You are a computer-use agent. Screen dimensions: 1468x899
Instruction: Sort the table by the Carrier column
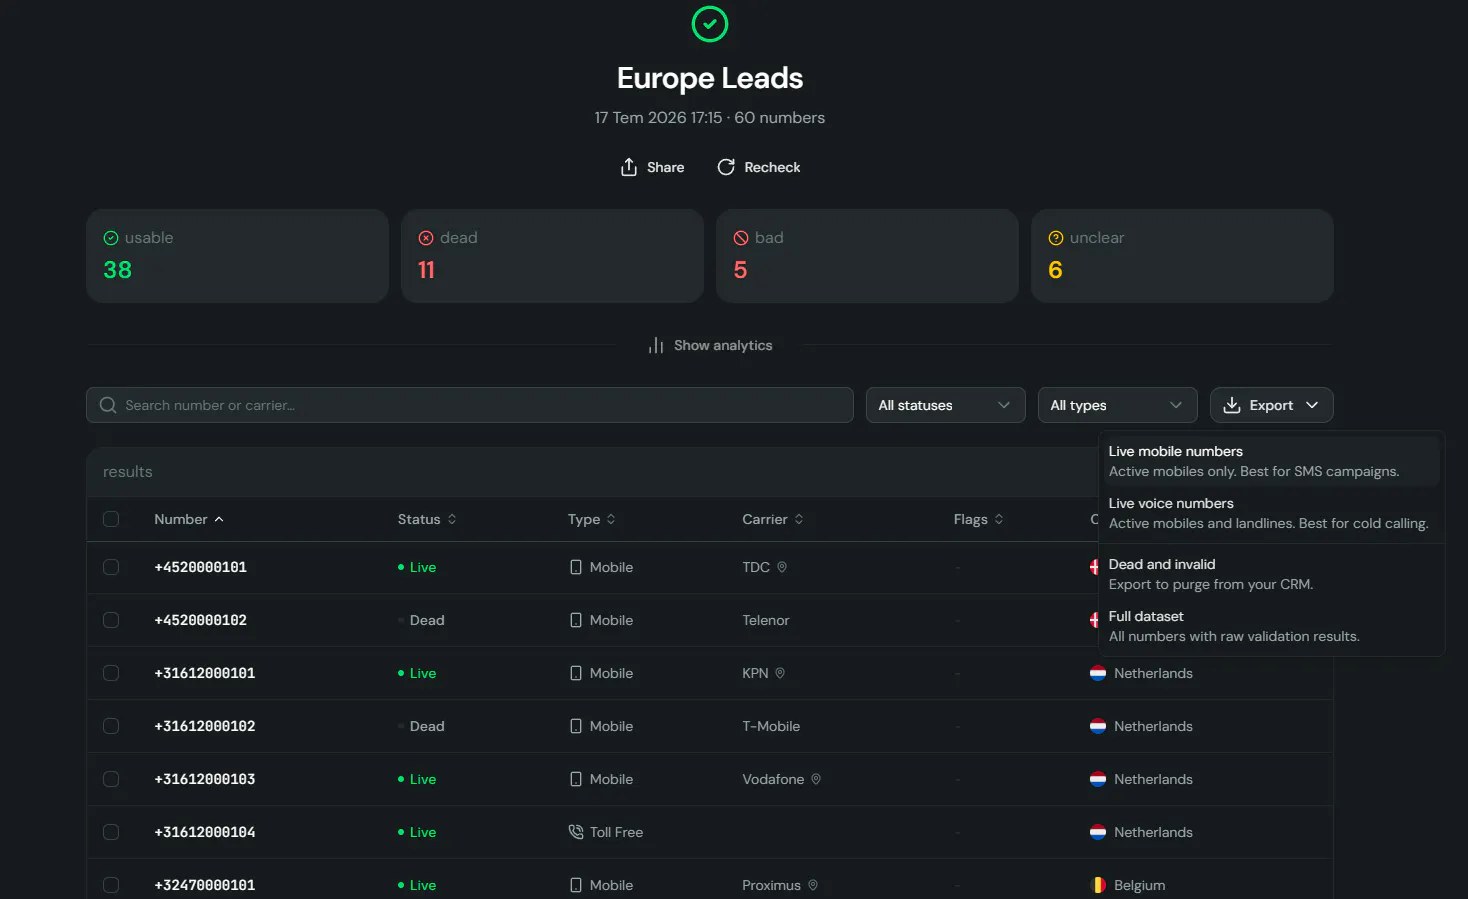773,519
